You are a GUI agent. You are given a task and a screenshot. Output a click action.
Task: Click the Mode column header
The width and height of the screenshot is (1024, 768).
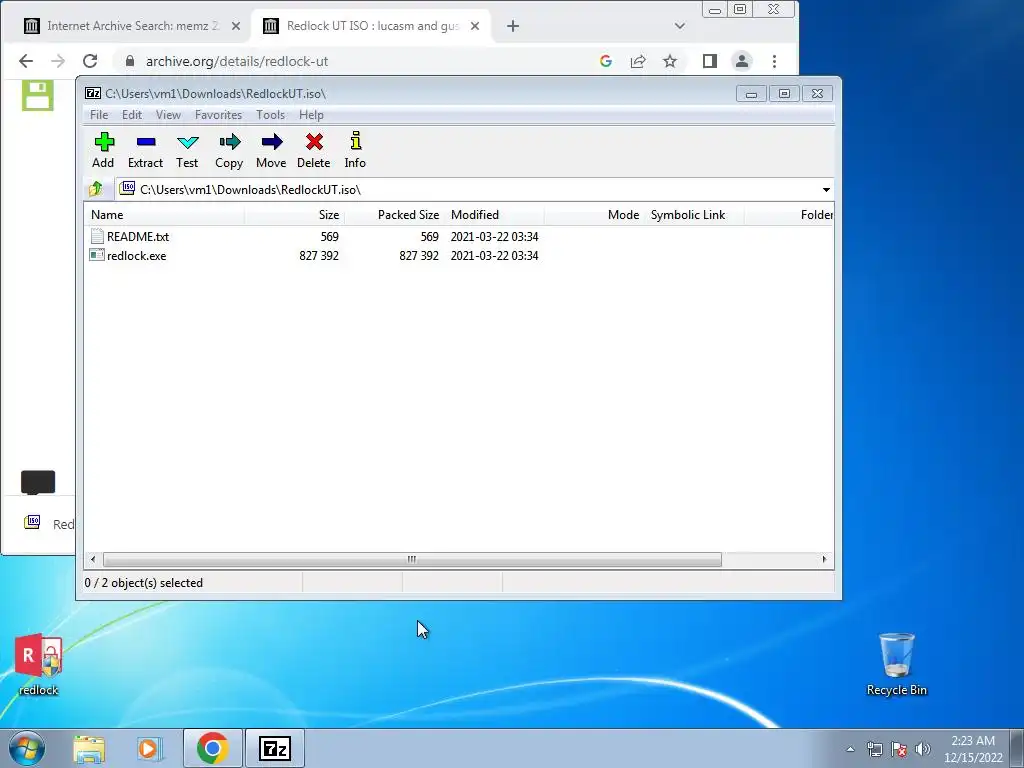(594, 215)
